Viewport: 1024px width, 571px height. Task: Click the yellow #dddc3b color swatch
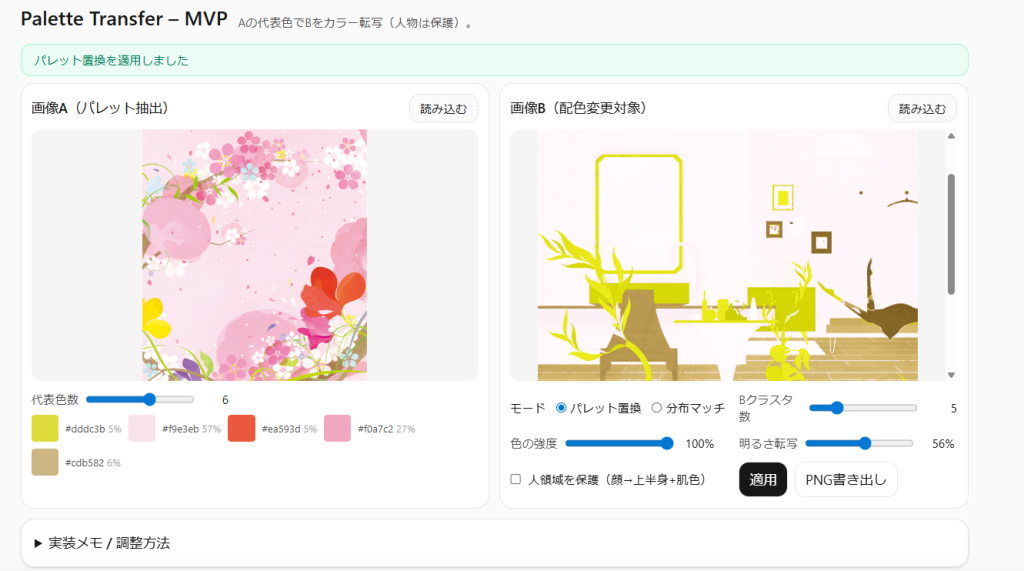click(46, 428)
